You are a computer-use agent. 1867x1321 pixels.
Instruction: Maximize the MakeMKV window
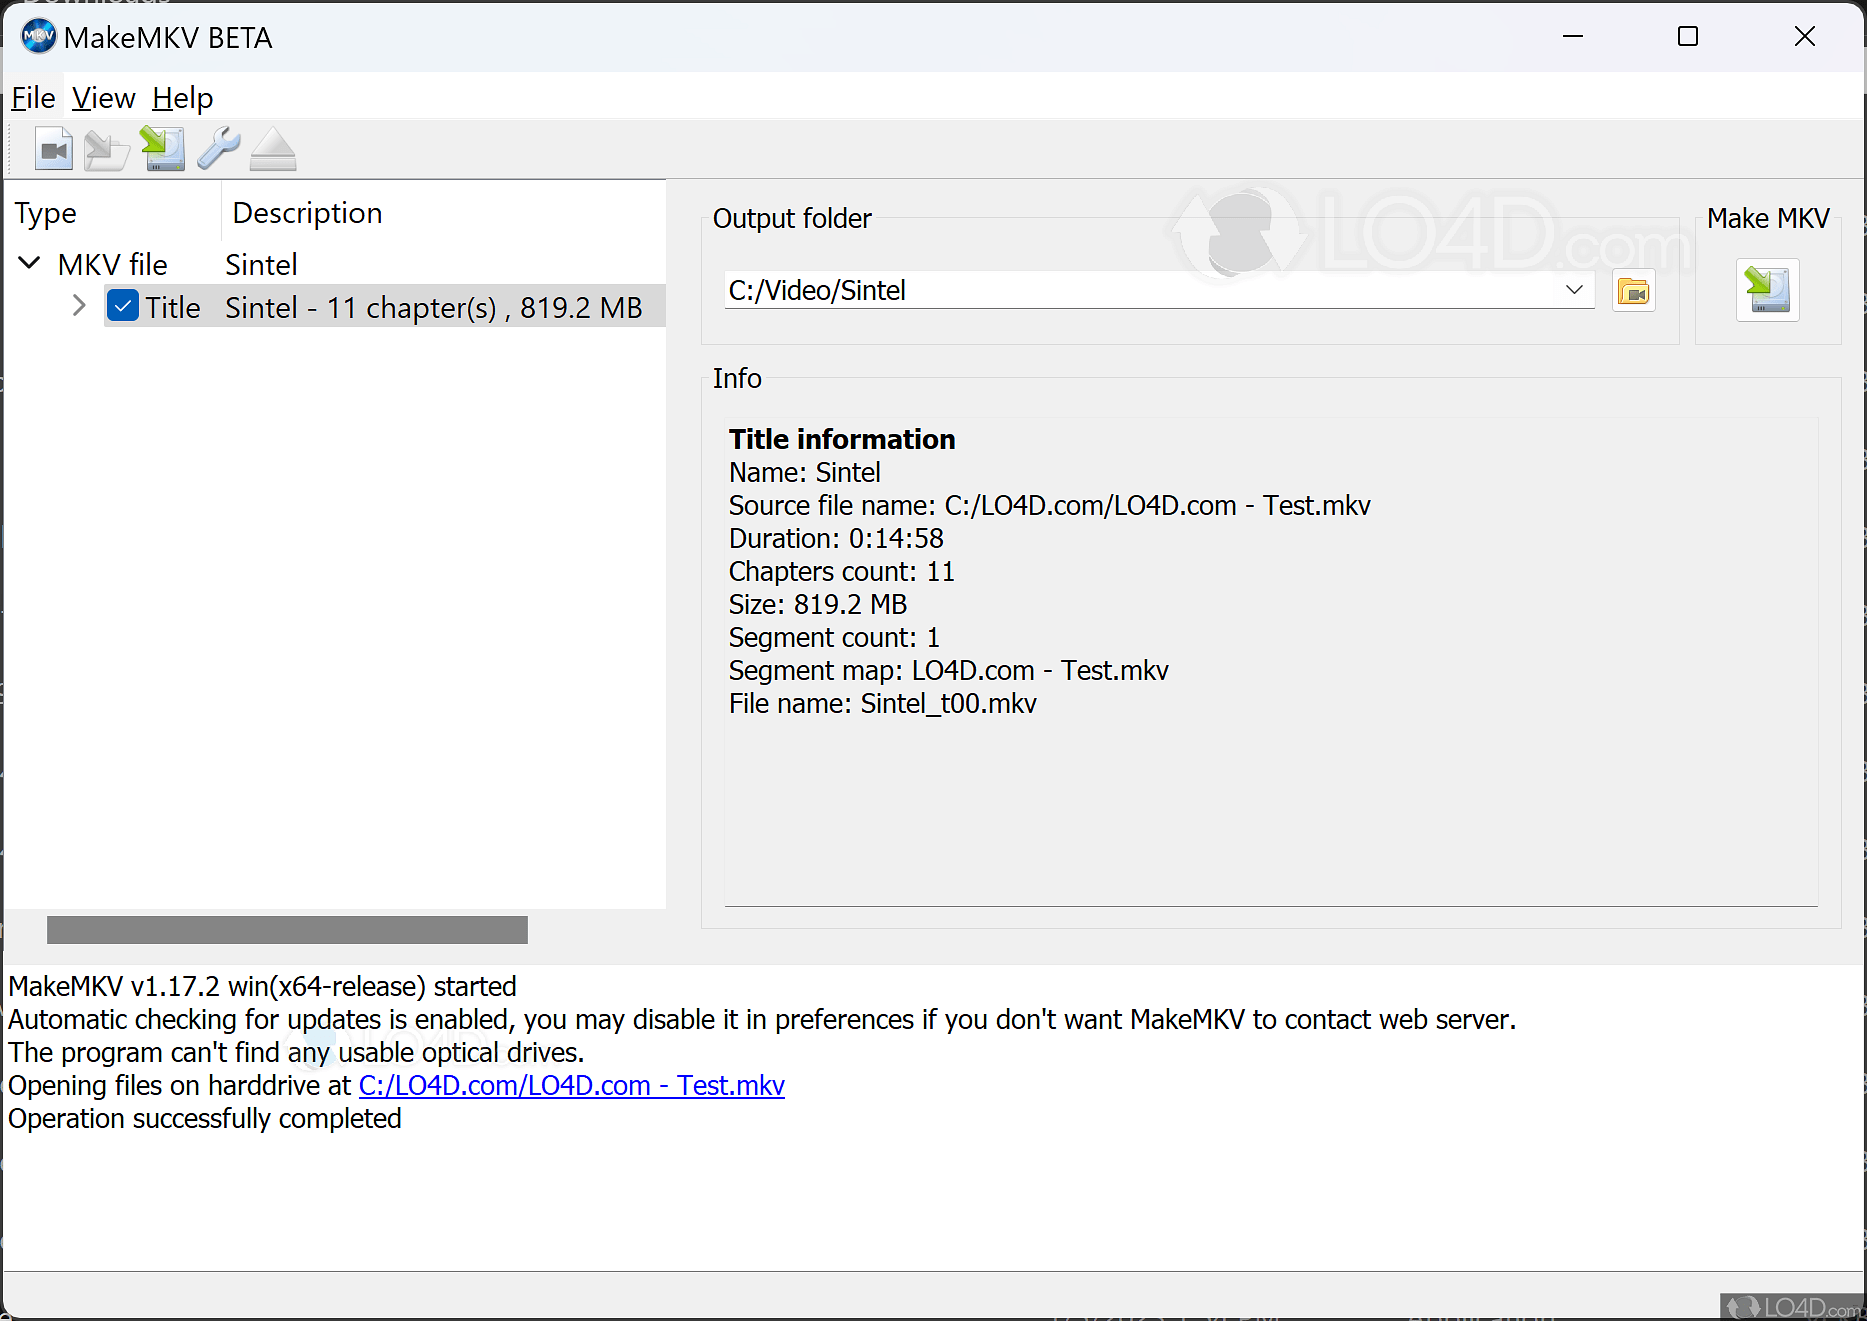(x=1688, y=37)
